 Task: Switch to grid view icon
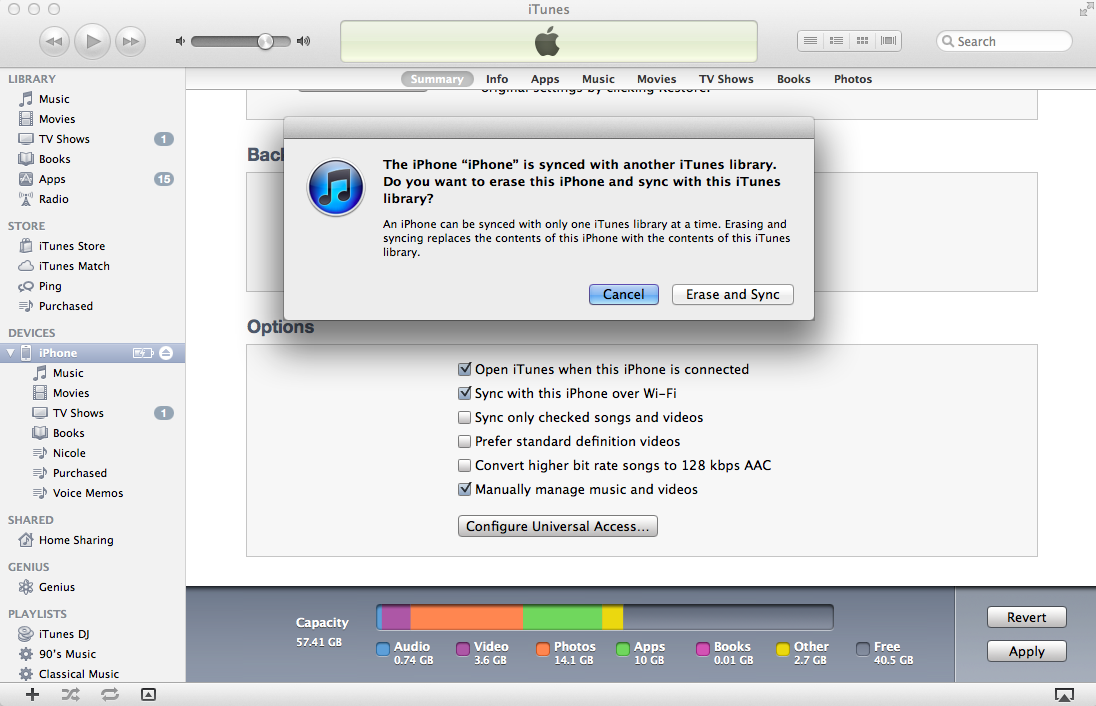(x=863, y=41)
